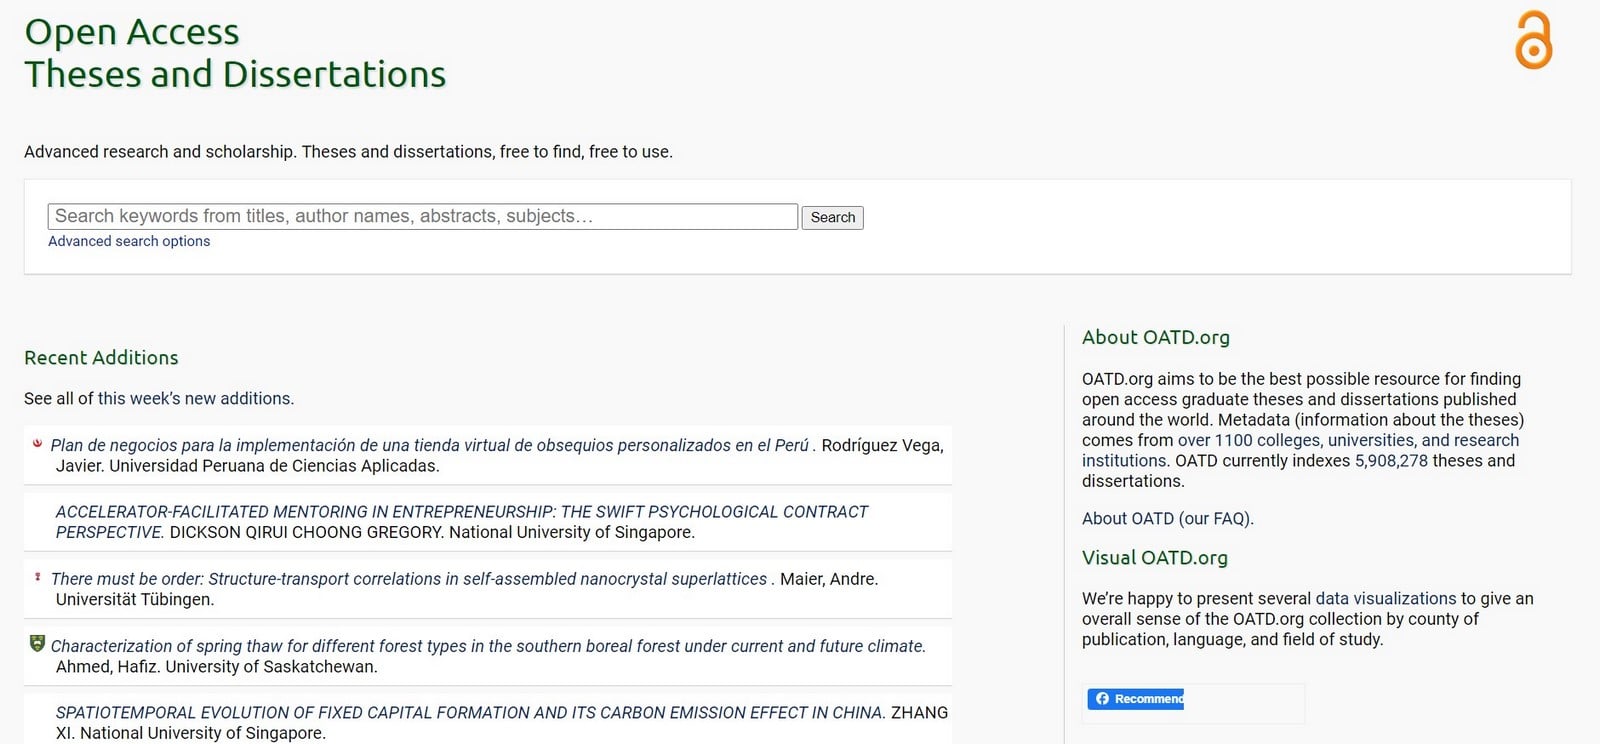
Task: Click the Universität Tübingen entry favicon
Action: (38, 577)
